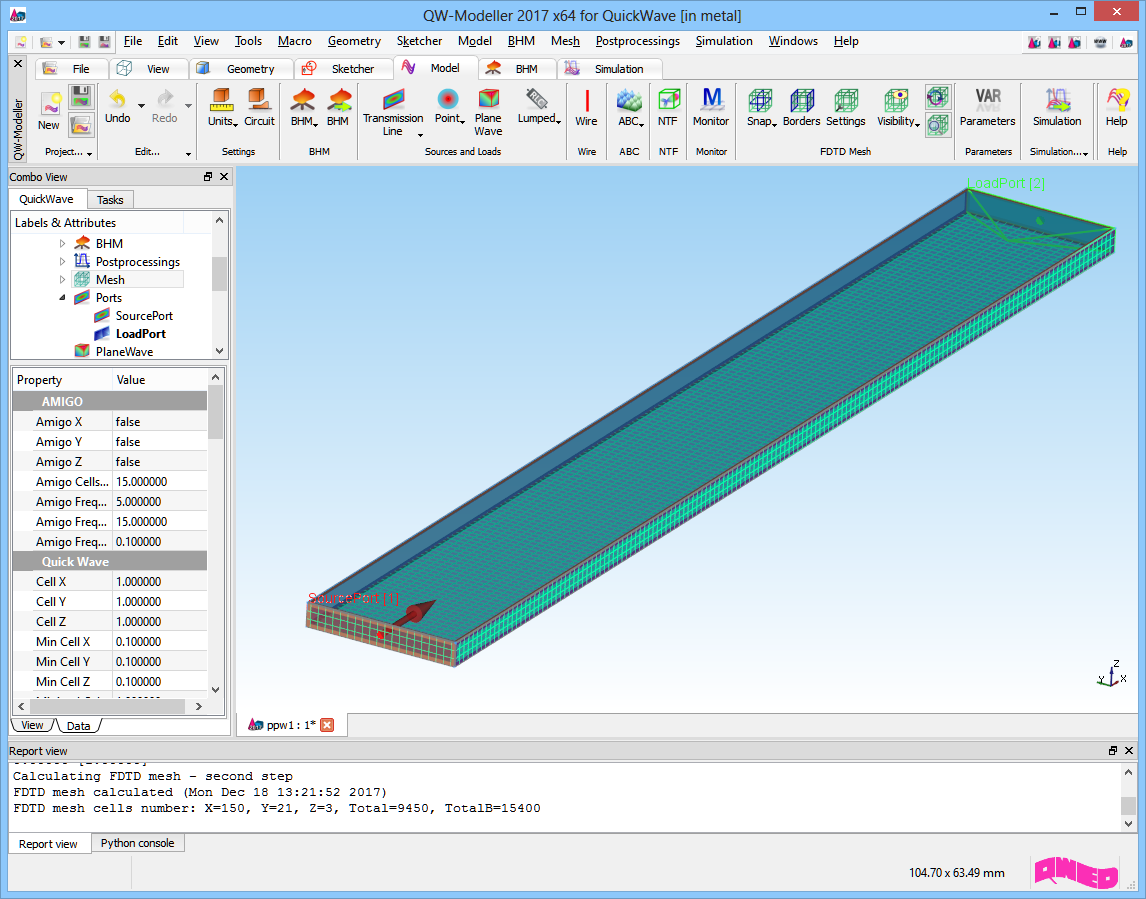Open the Geometry menu
The image size is (1146, 899).
(354, 41)
